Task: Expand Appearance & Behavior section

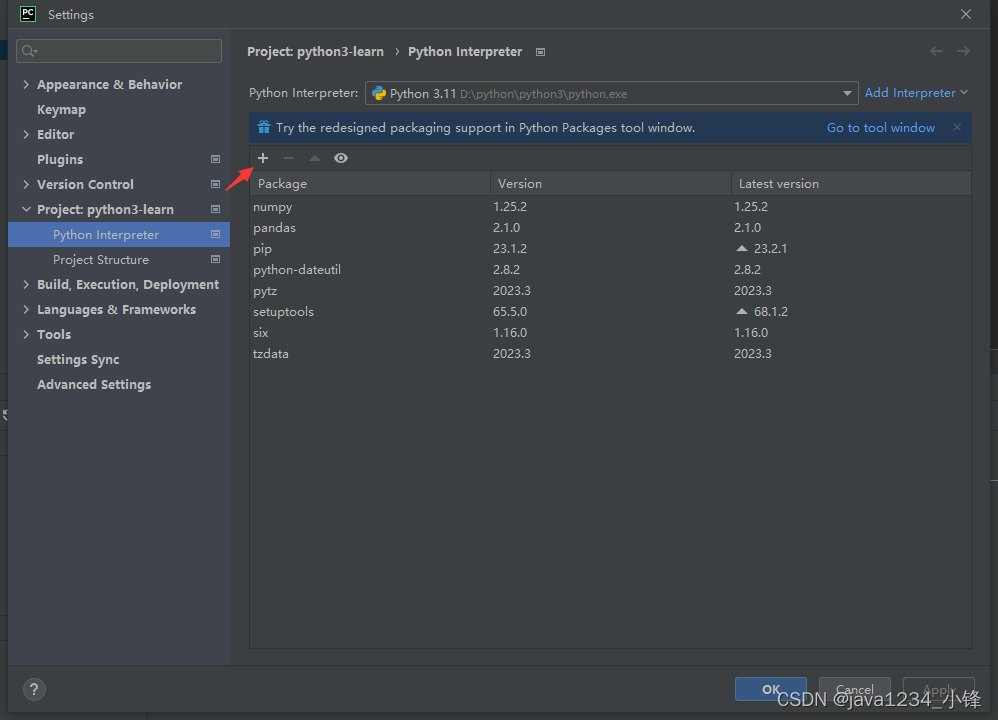Action: tap(26, 84)
